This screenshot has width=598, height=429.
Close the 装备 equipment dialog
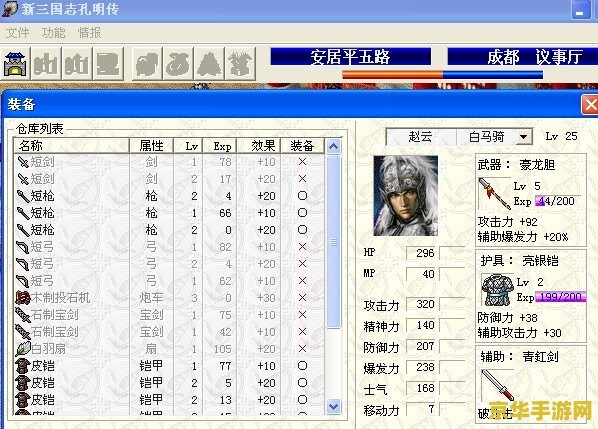click(590, 104)
